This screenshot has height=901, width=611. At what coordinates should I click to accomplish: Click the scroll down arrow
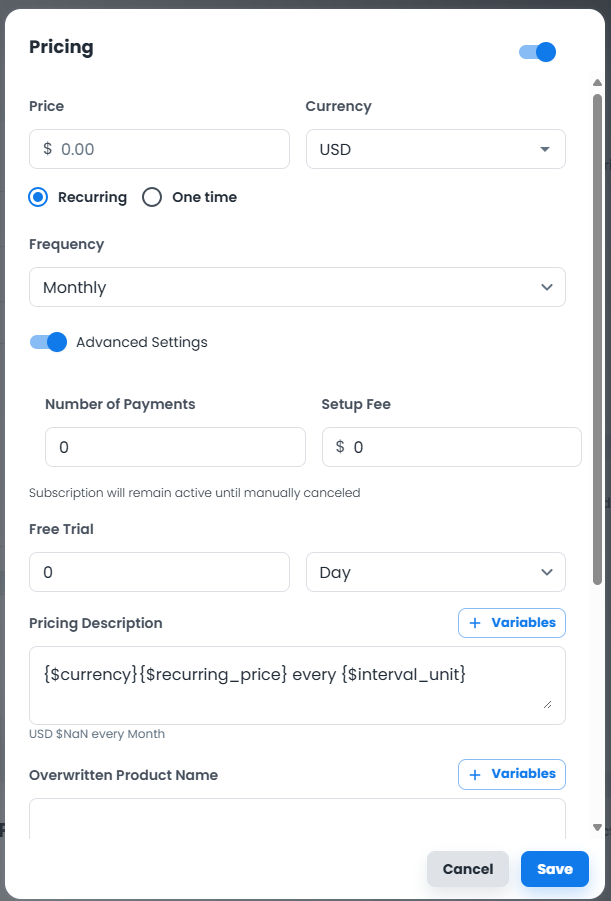[597, 828]
